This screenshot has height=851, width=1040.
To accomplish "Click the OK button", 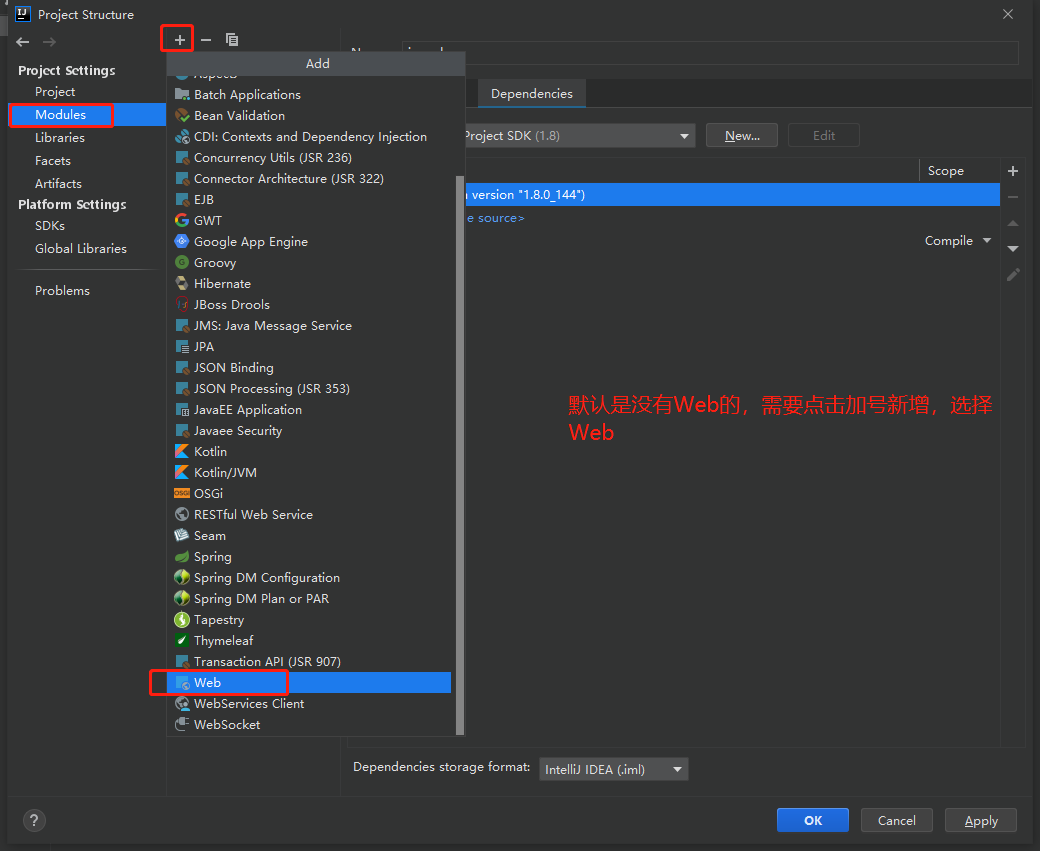I will click(812, 820).
